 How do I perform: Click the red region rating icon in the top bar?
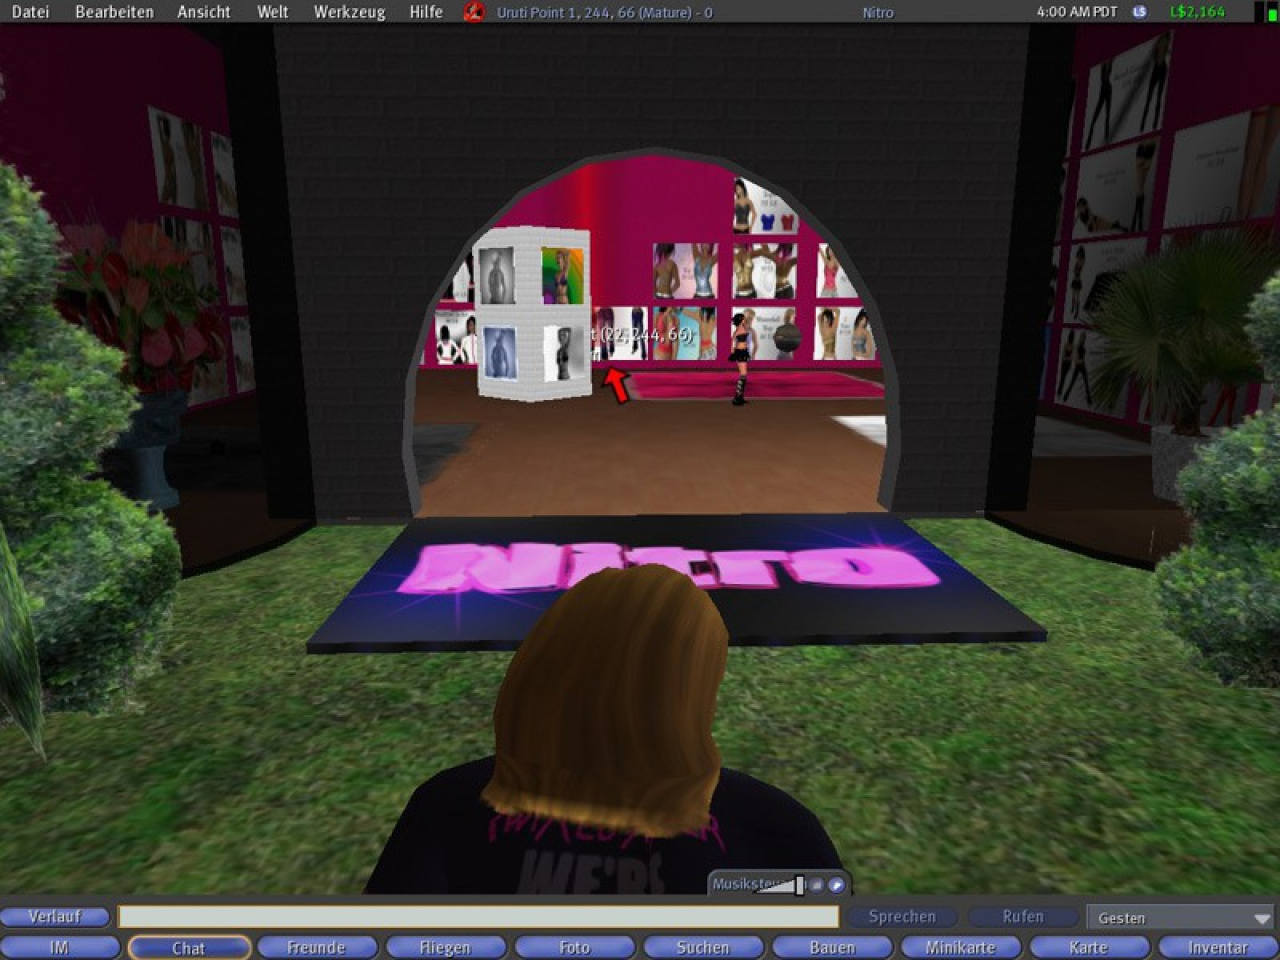pos(475,12)
